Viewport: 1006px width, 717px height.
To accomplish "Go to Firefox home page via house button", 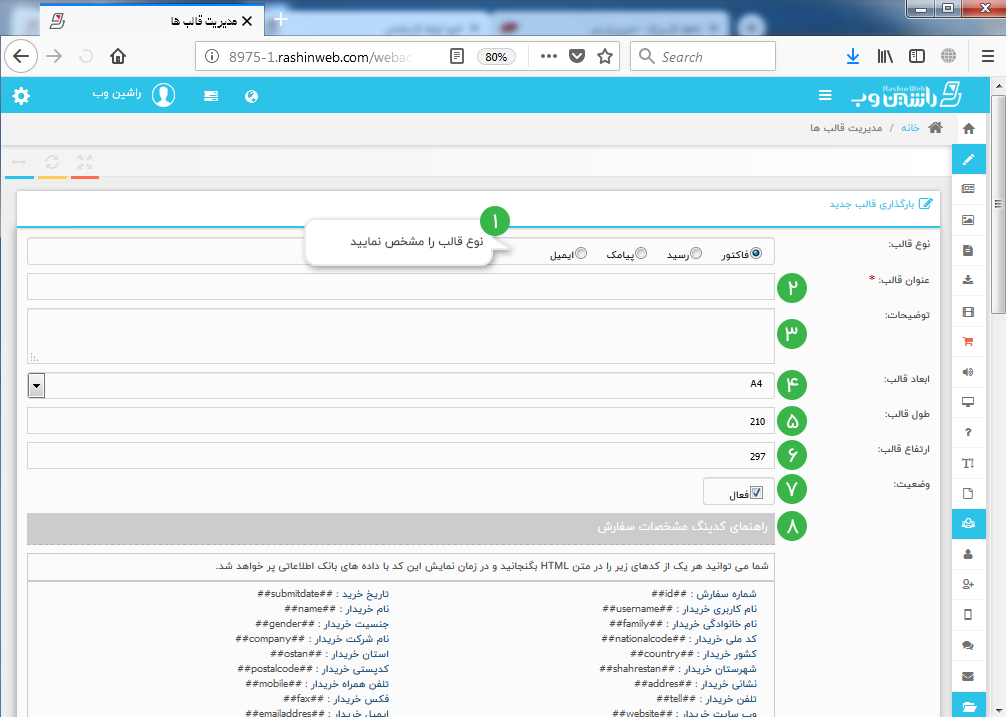I will [x=117, y=56].
